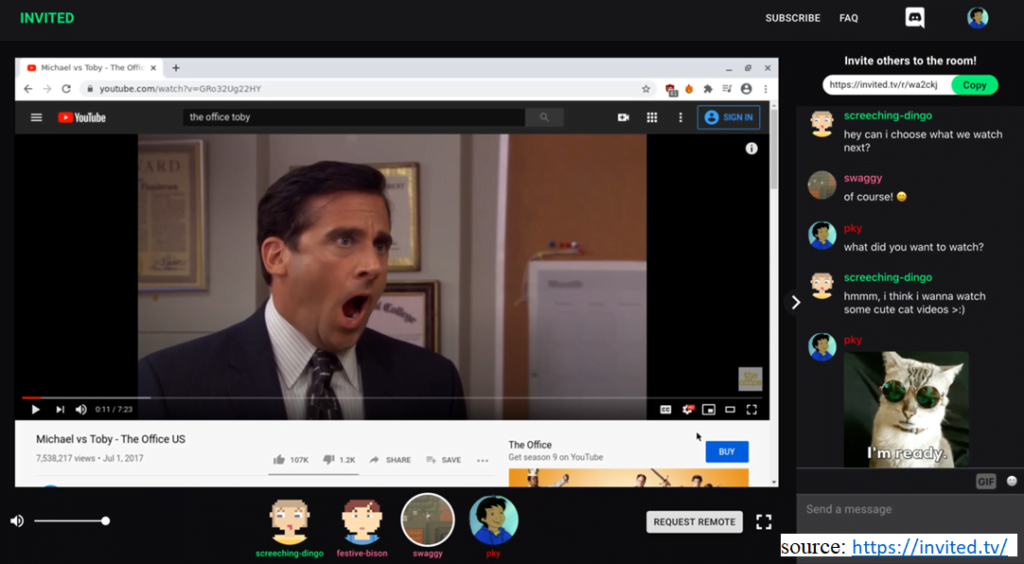Open the SUBSCRIBE page
This screenshot has height=564, width=1024.
pyautogui.click(x=793, y=18)
